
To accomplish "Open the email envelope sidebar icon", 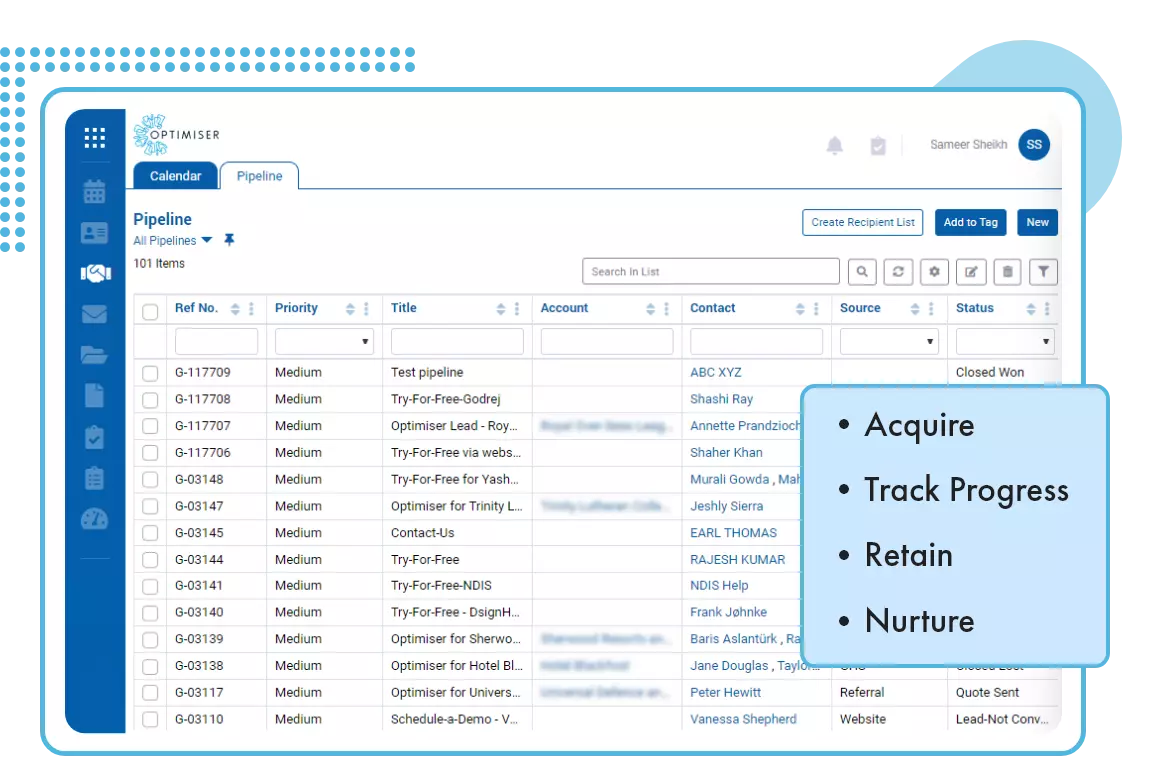I will 94,314.
